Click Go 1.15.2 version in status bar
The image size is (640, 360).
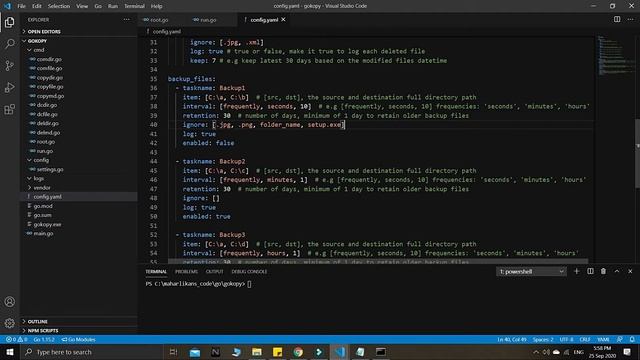(44, 340)
